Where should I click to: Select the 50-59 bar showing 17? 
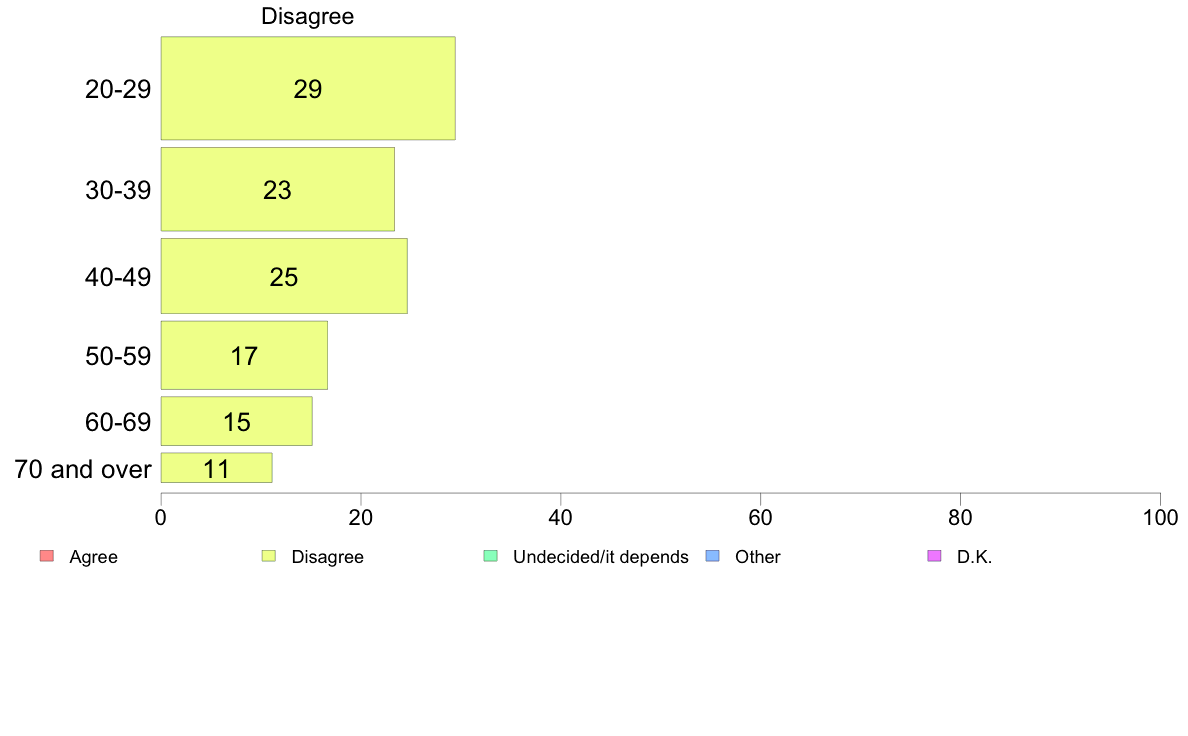245,355
